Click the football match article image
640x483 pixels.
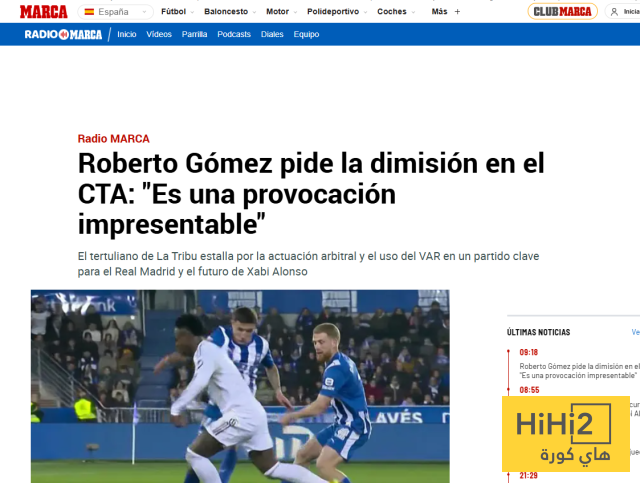tap(240, 385)
